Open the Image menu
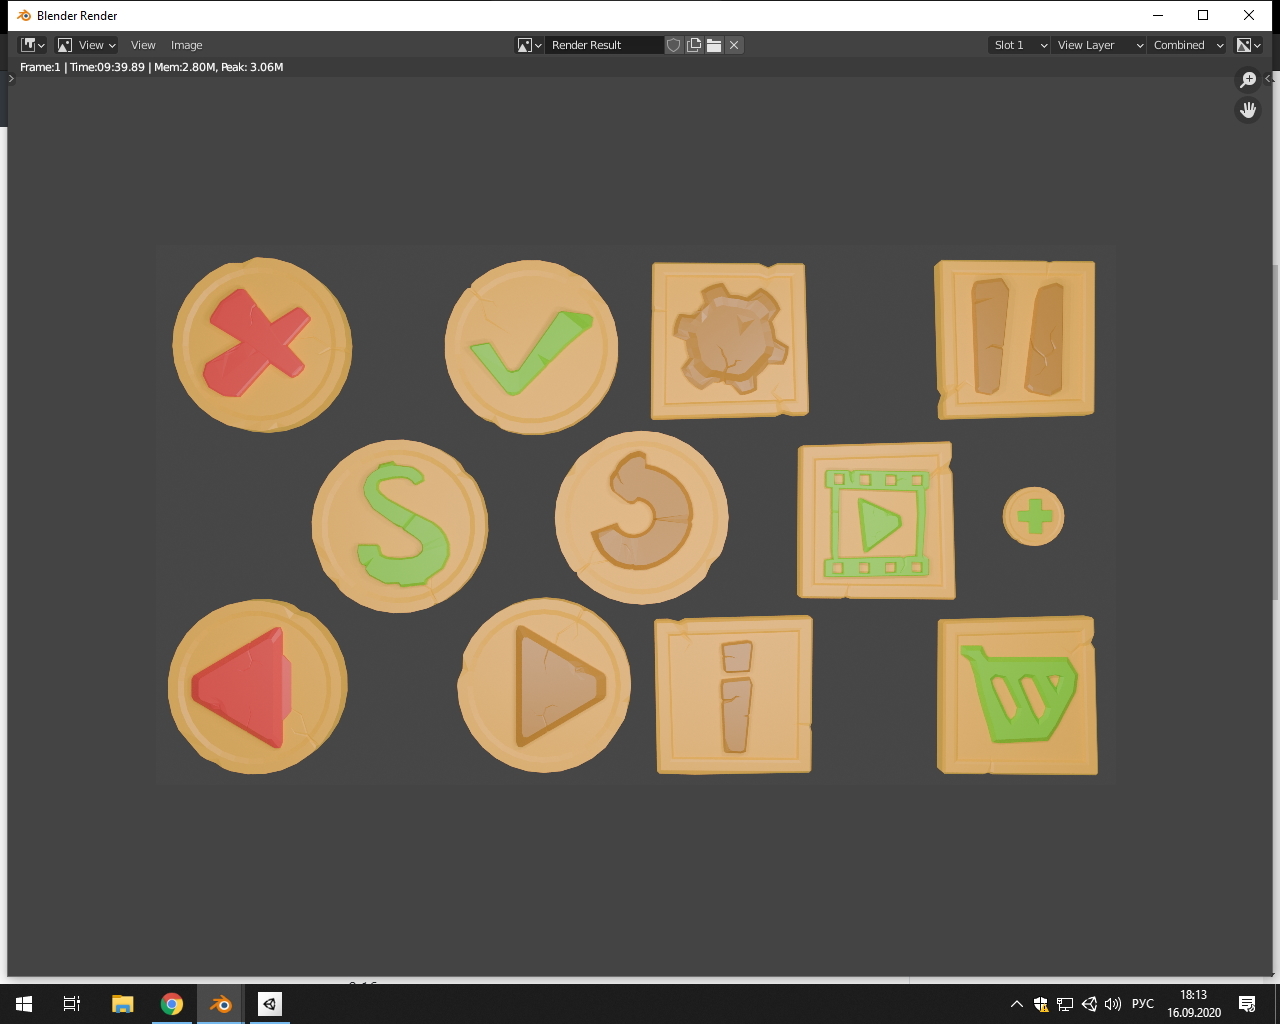 point(186,45)
